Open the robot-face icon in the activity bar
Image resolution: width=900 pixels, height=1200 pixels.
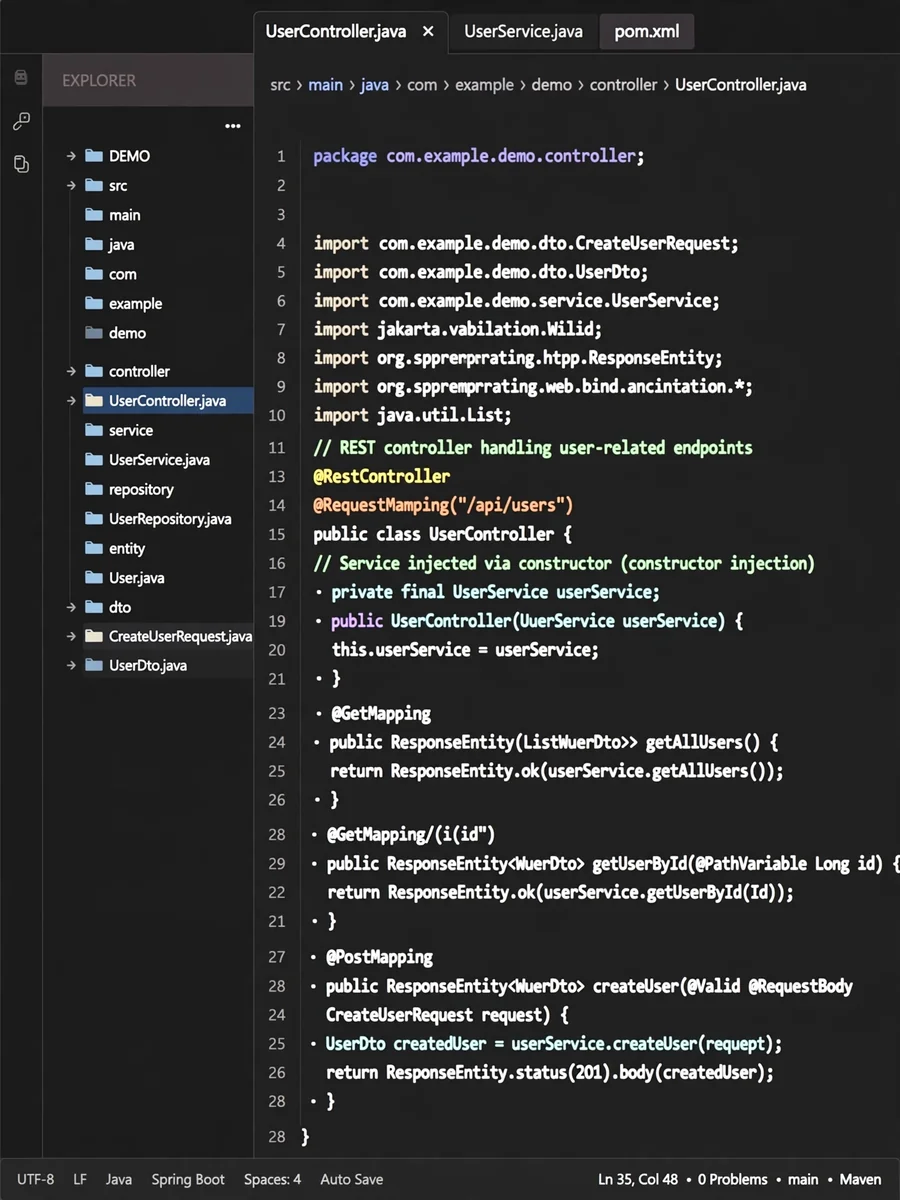21,78
